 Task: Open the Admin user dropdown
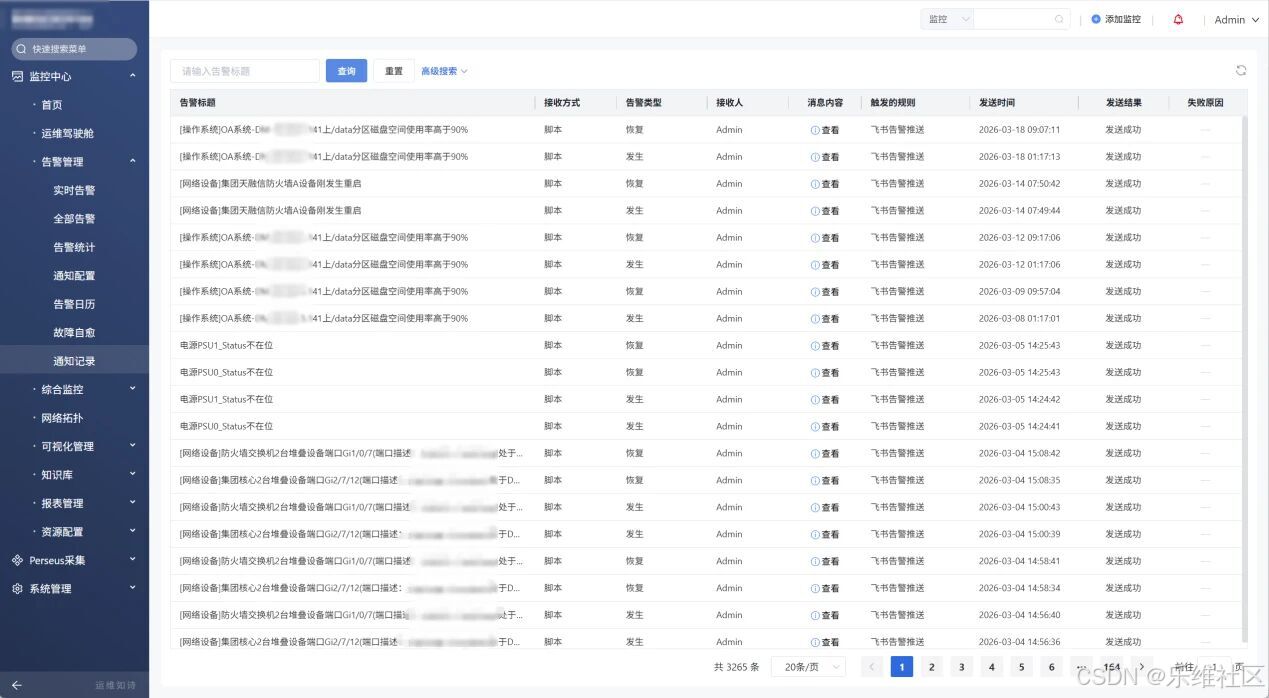coord(1236,20)
